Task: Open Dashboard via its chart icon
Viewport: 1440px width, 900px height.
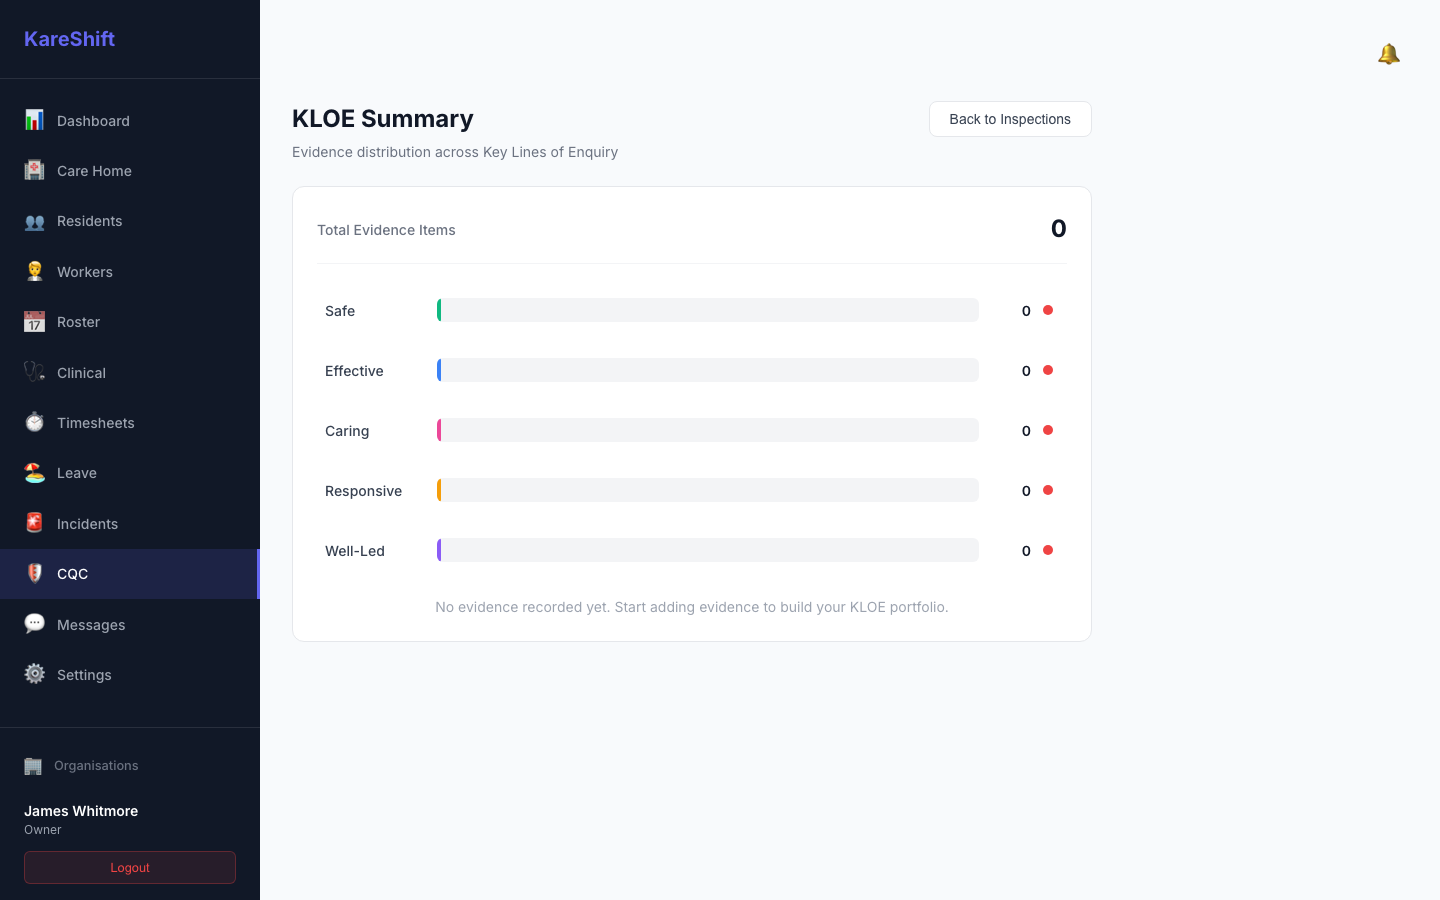Action: click(x=34, y=120)
